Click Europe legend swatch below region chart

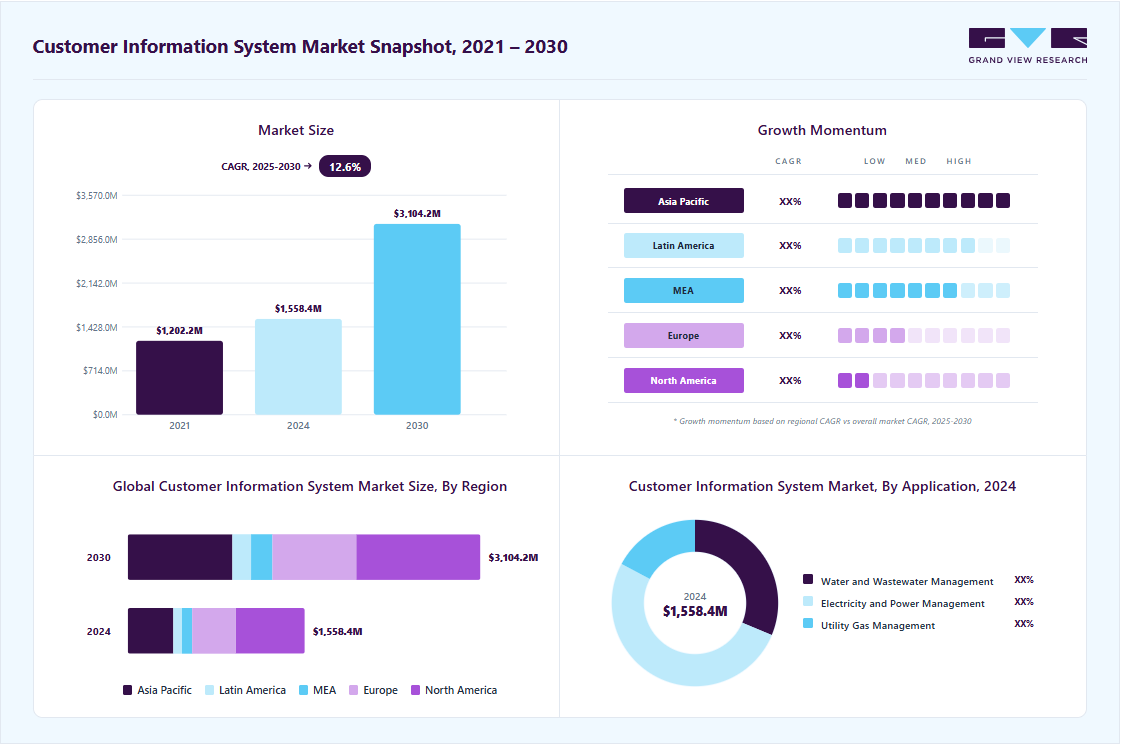353,690
